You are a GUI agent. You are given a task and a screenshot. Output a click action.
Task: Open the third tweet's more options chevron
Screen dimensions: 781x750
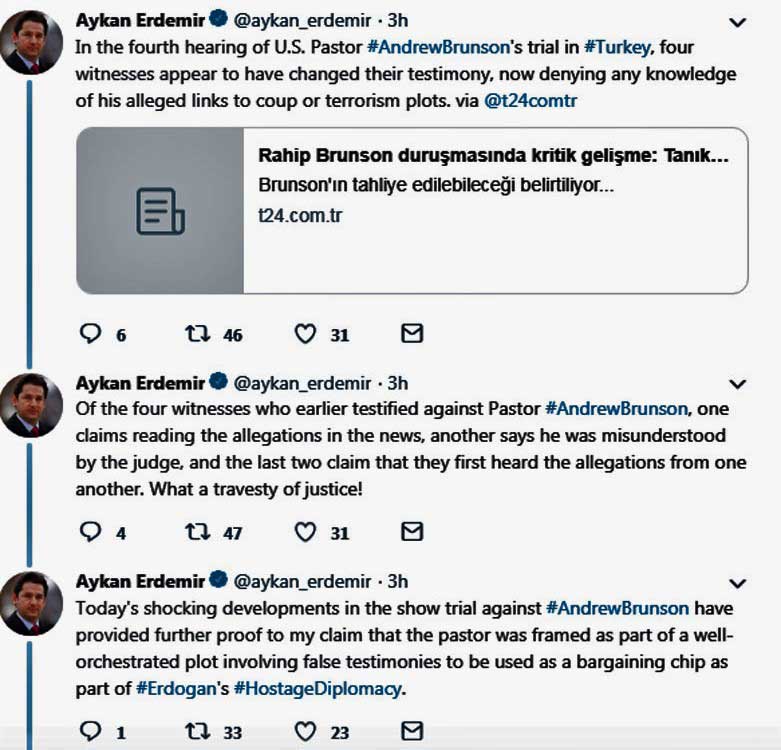737,583
